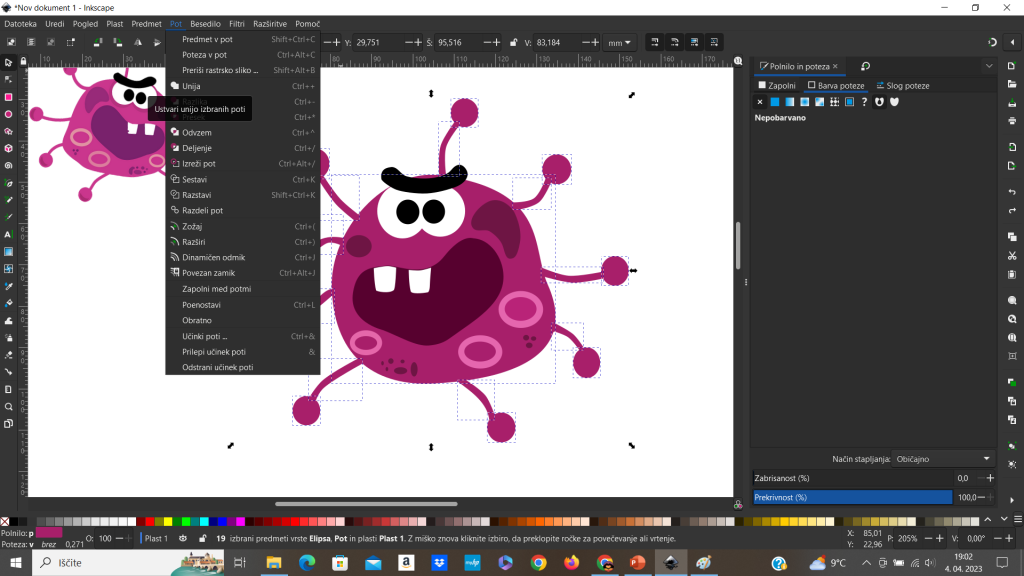Viewport: 1024px width, 576px height.
Task: Click the Cut scissors icon
Action: point(1012,255)
